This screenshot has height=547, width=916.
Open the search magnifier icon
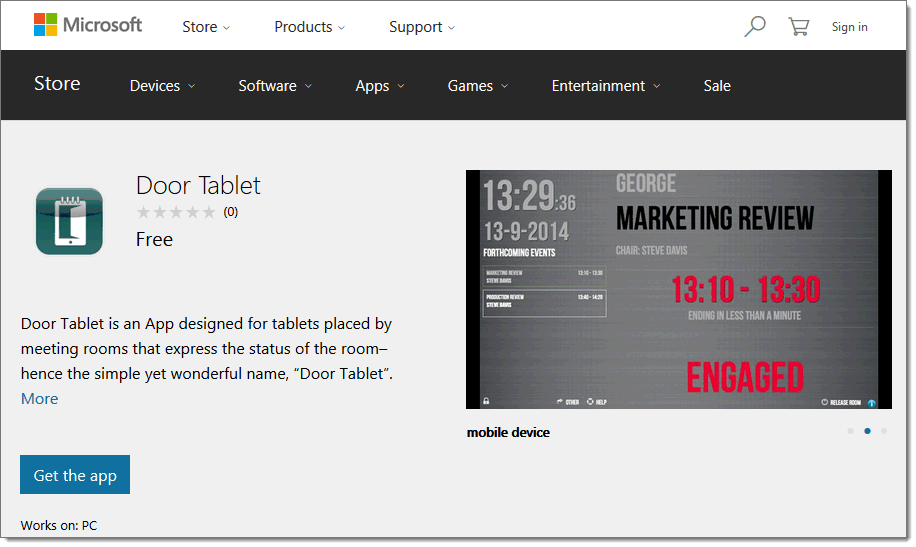(755, 27)
